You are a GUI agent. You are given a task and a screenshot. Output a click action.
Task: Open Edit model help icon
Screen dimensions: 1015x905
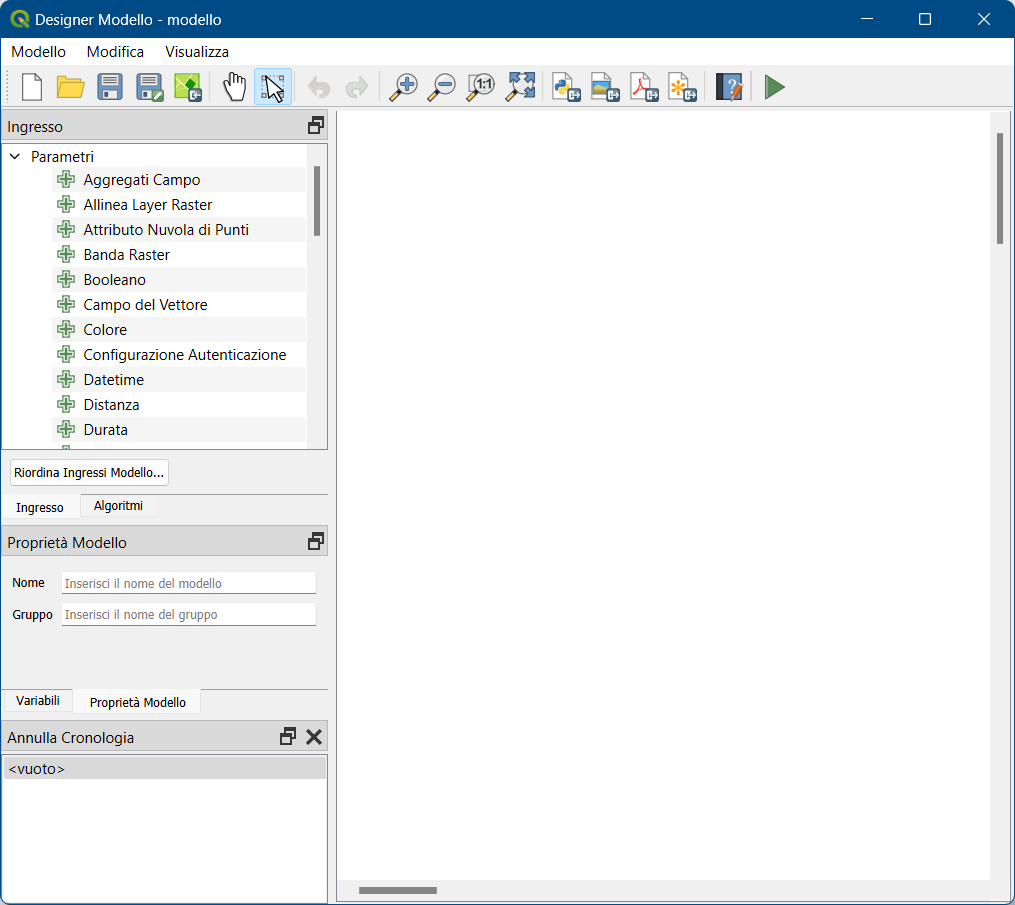(729, 87)
